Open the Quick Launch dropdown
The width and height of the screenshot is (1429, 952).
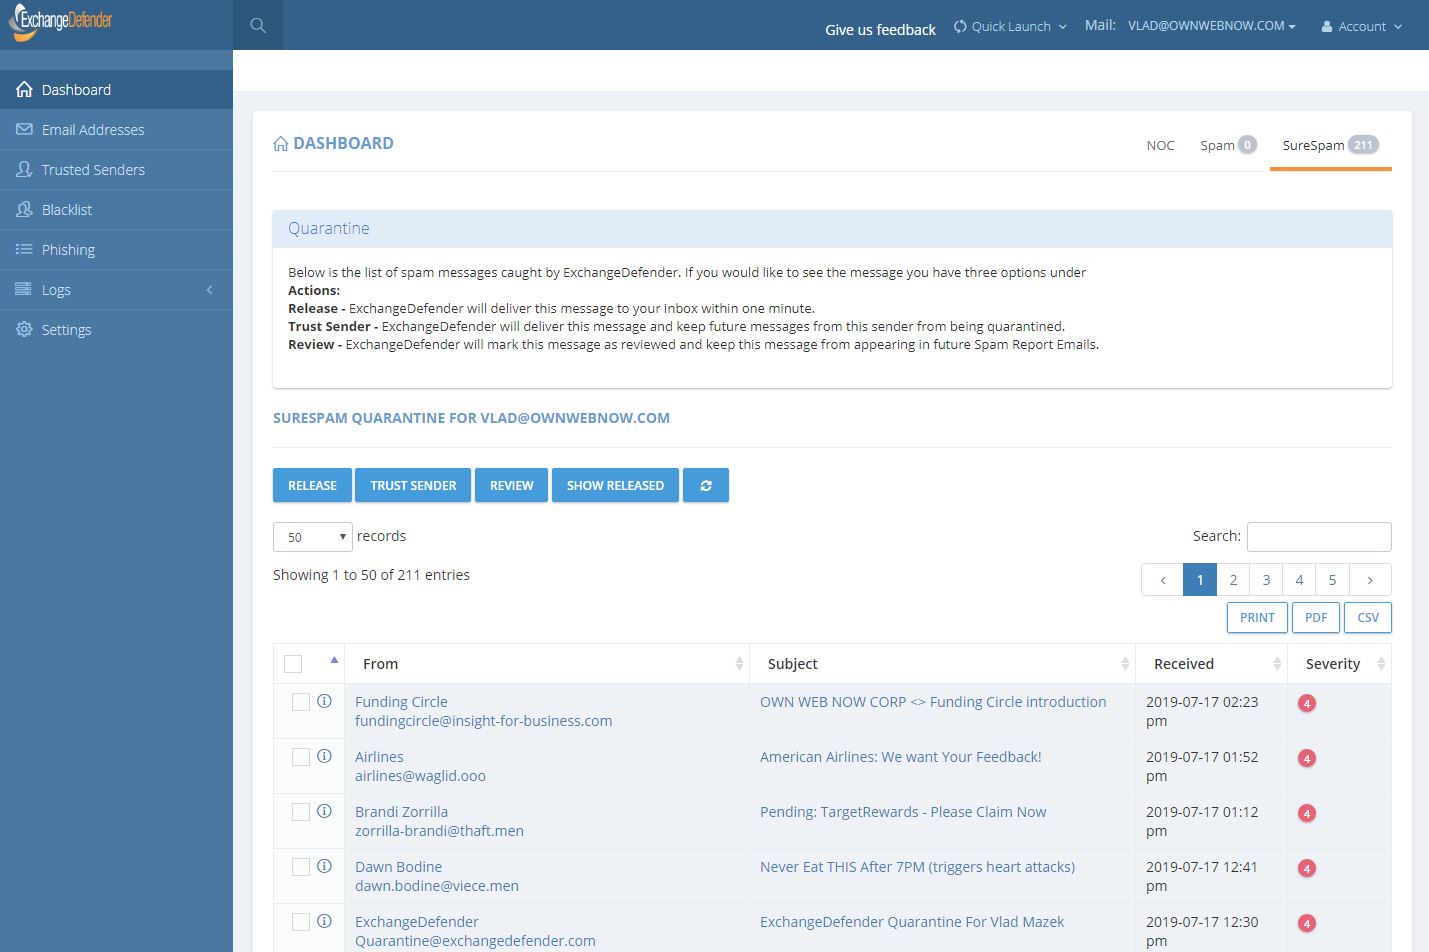(x=1010, y=26)
